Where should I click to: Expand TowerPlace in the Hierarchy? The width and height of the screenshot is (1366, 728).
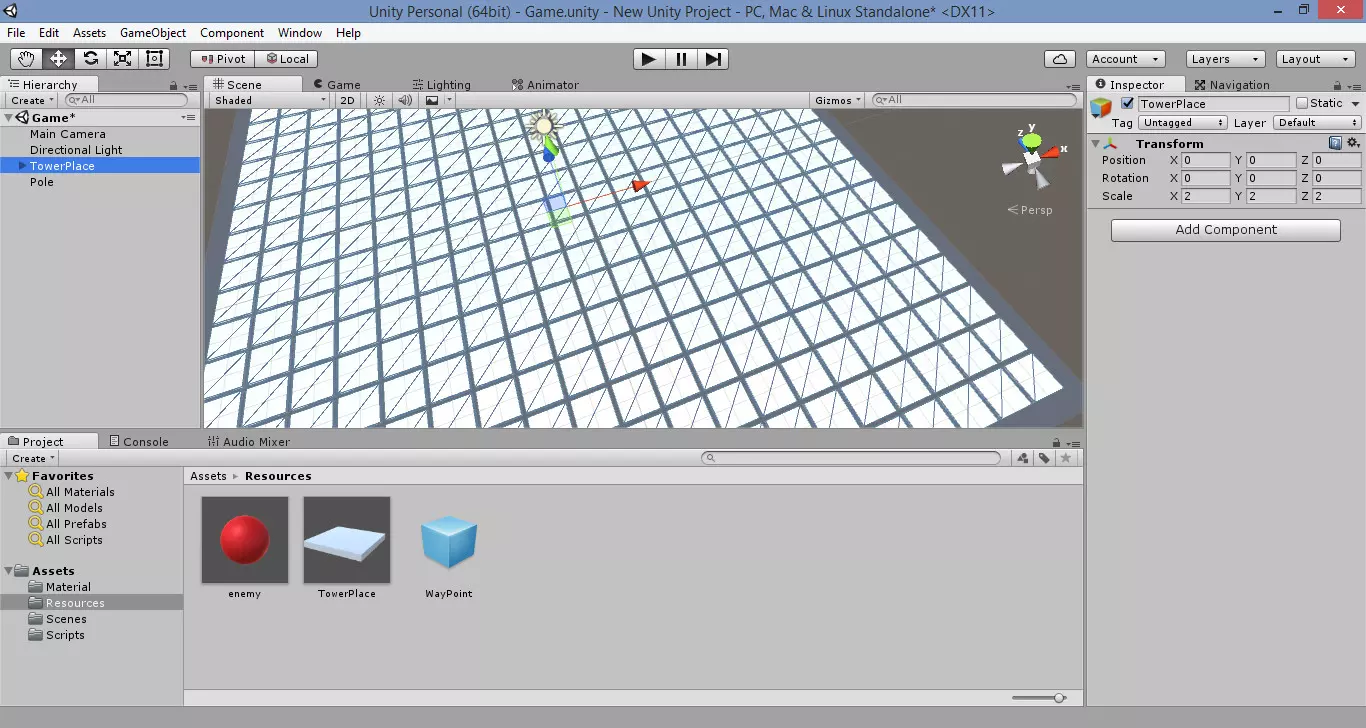[x=22, y=166]
